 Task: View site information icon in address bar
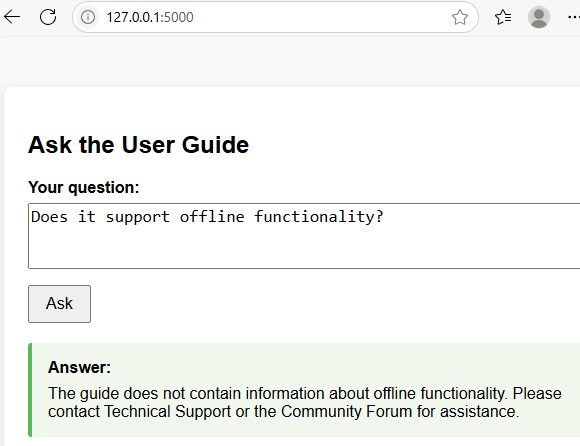point(88,17)
